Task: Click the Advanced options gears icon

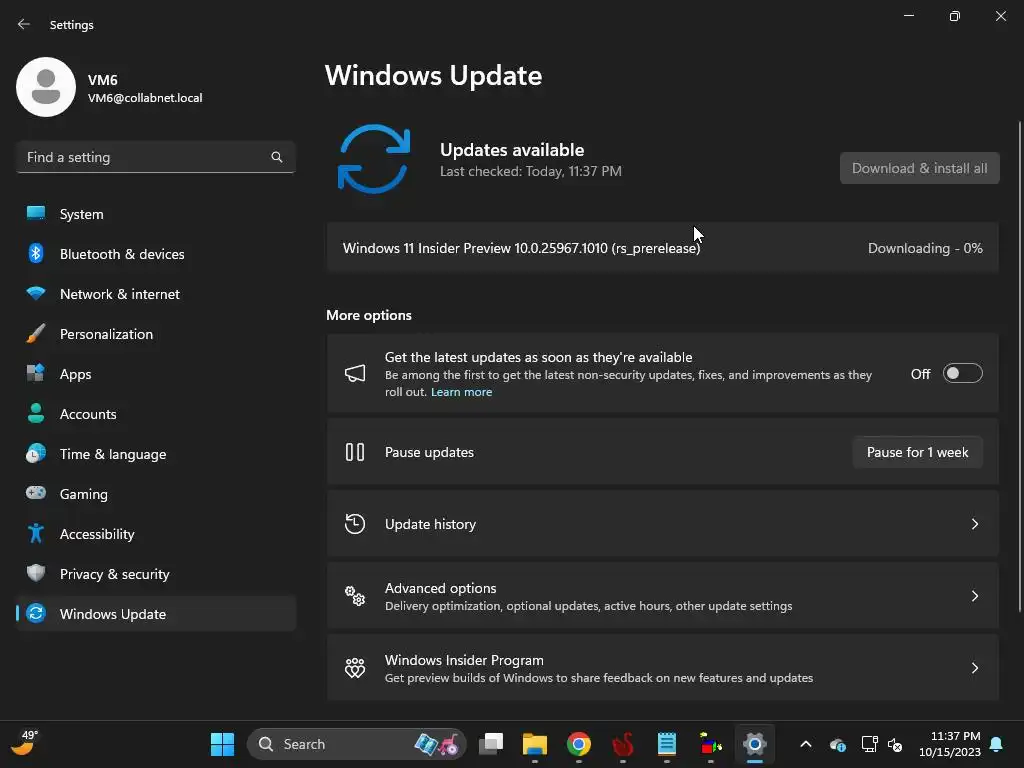Action: coord(355,596)
